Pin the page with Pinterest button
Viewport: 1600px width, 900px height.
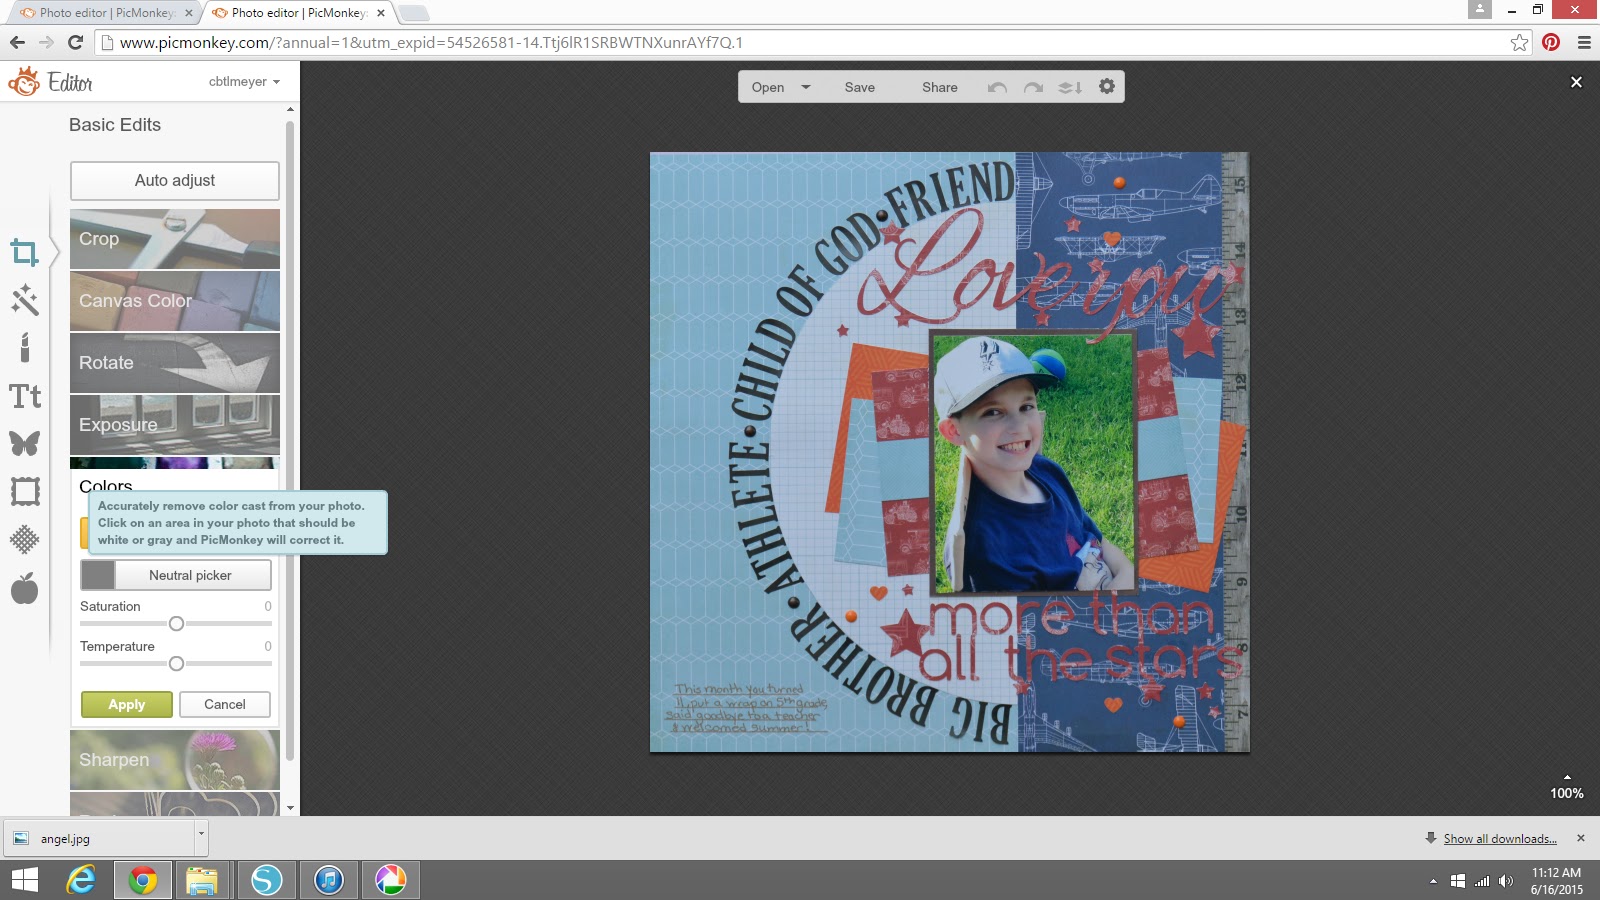[x=1551, y=42]
